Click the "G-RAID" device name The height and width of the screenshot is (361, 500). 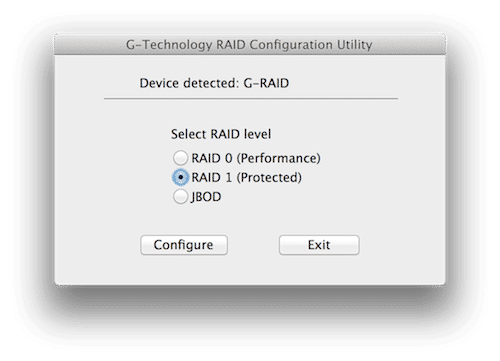coord(266,83)
